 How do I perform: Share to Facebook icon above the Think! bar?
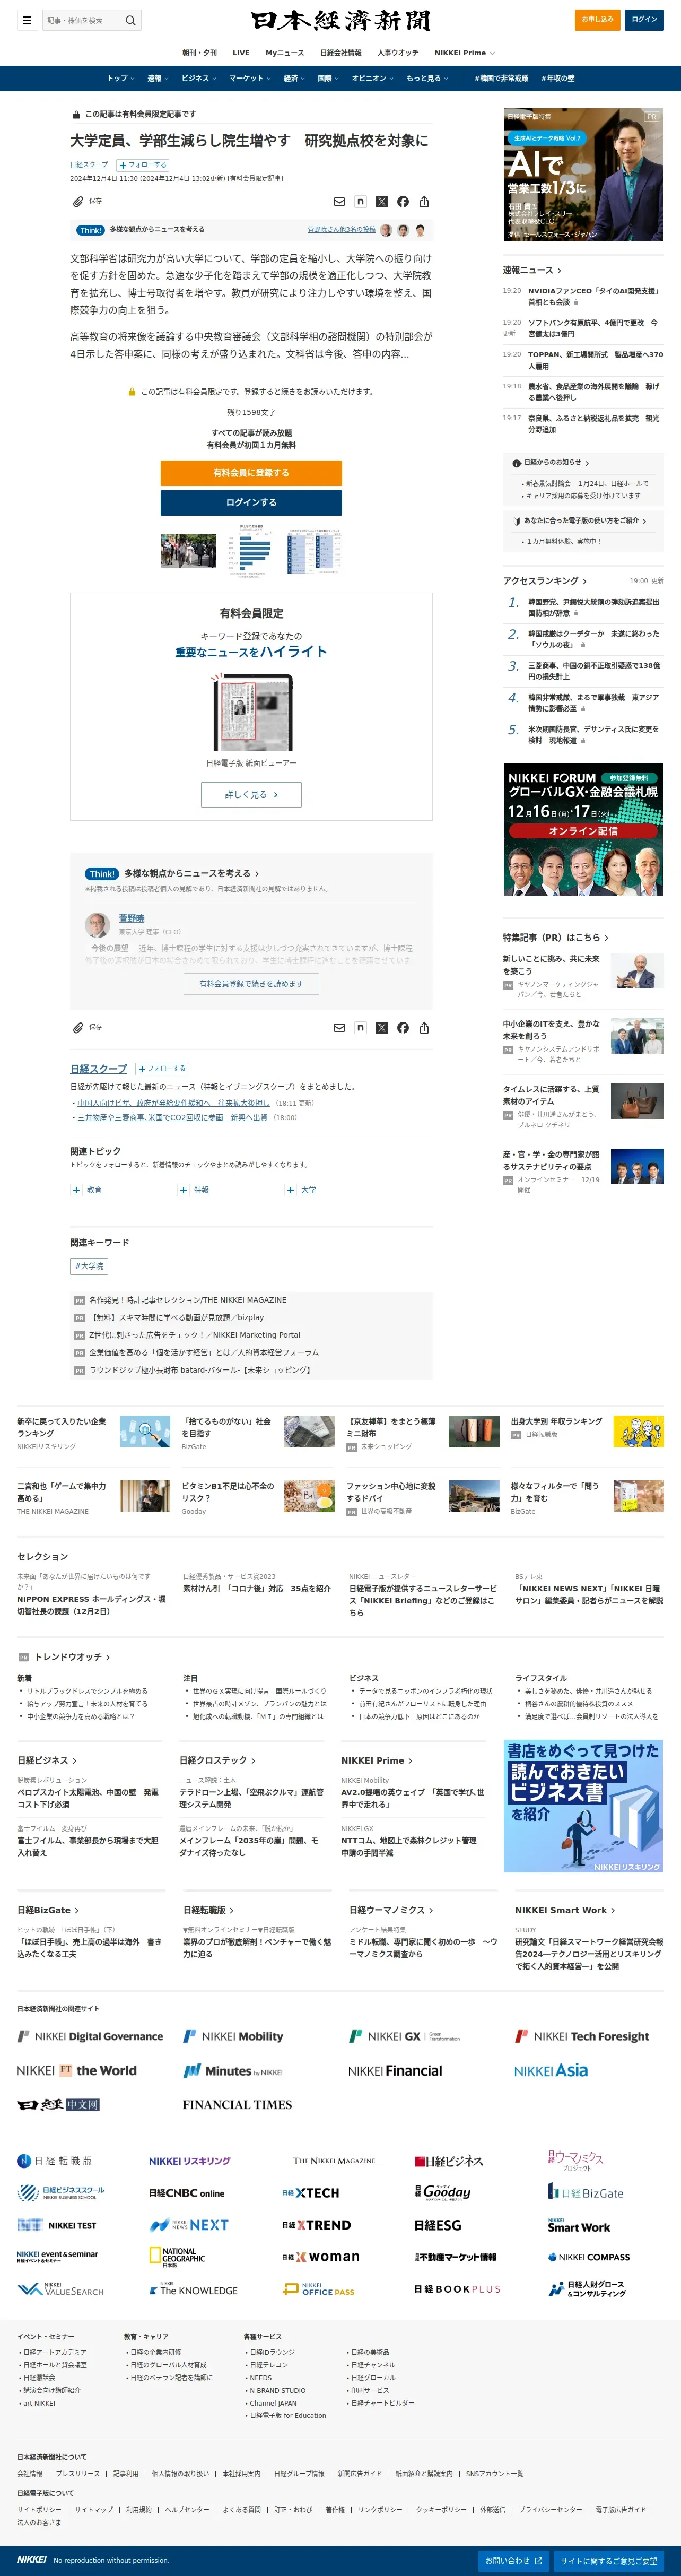pos(403,202)
